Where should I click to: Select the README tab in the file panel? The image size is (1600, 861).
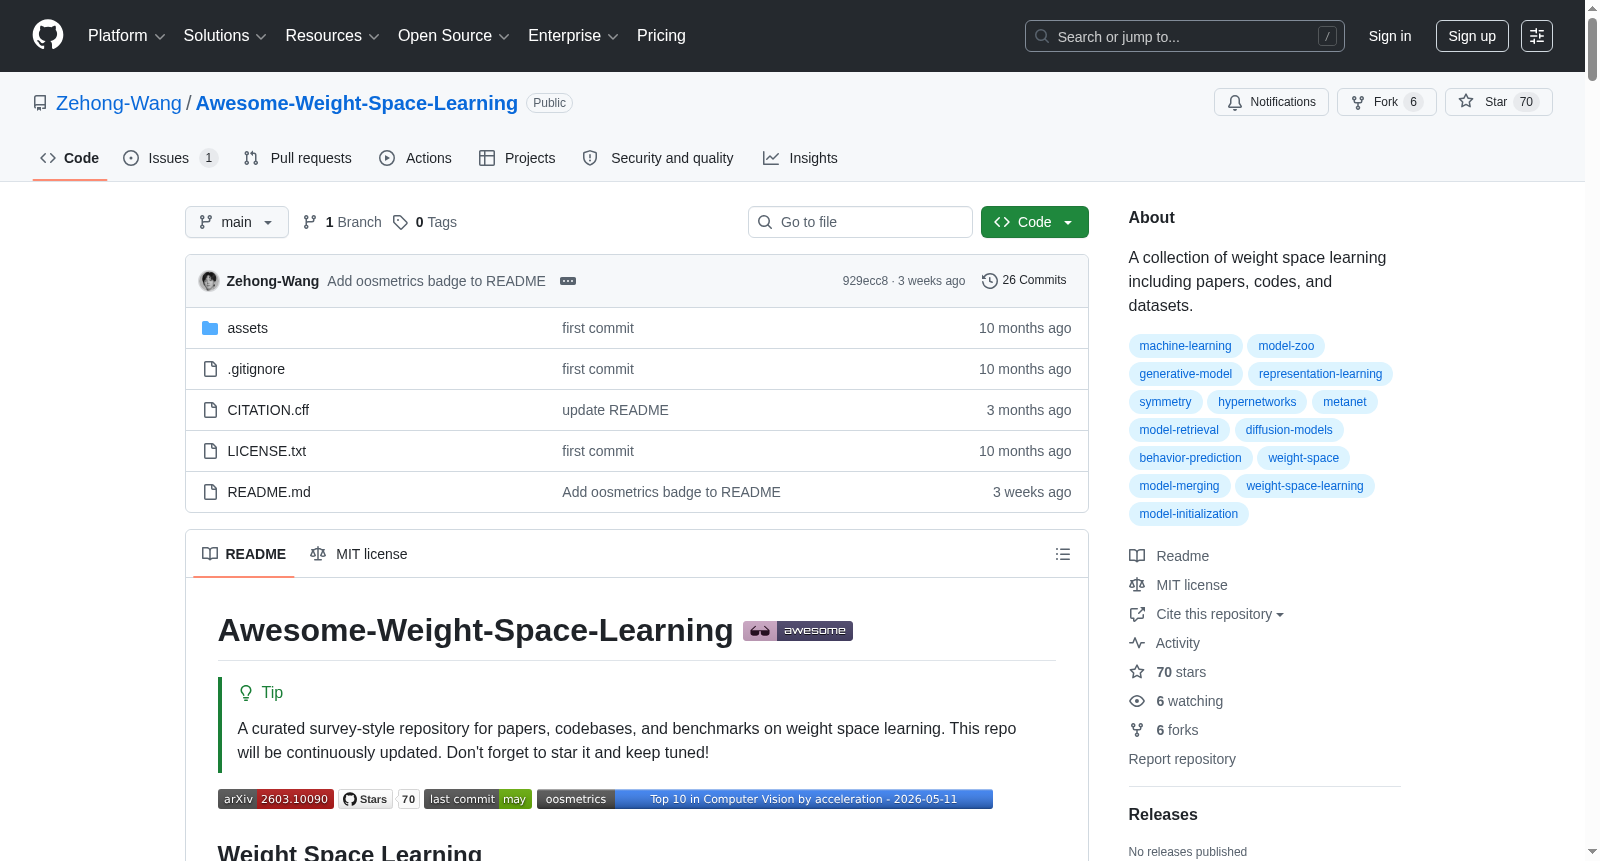coord(244,554)
